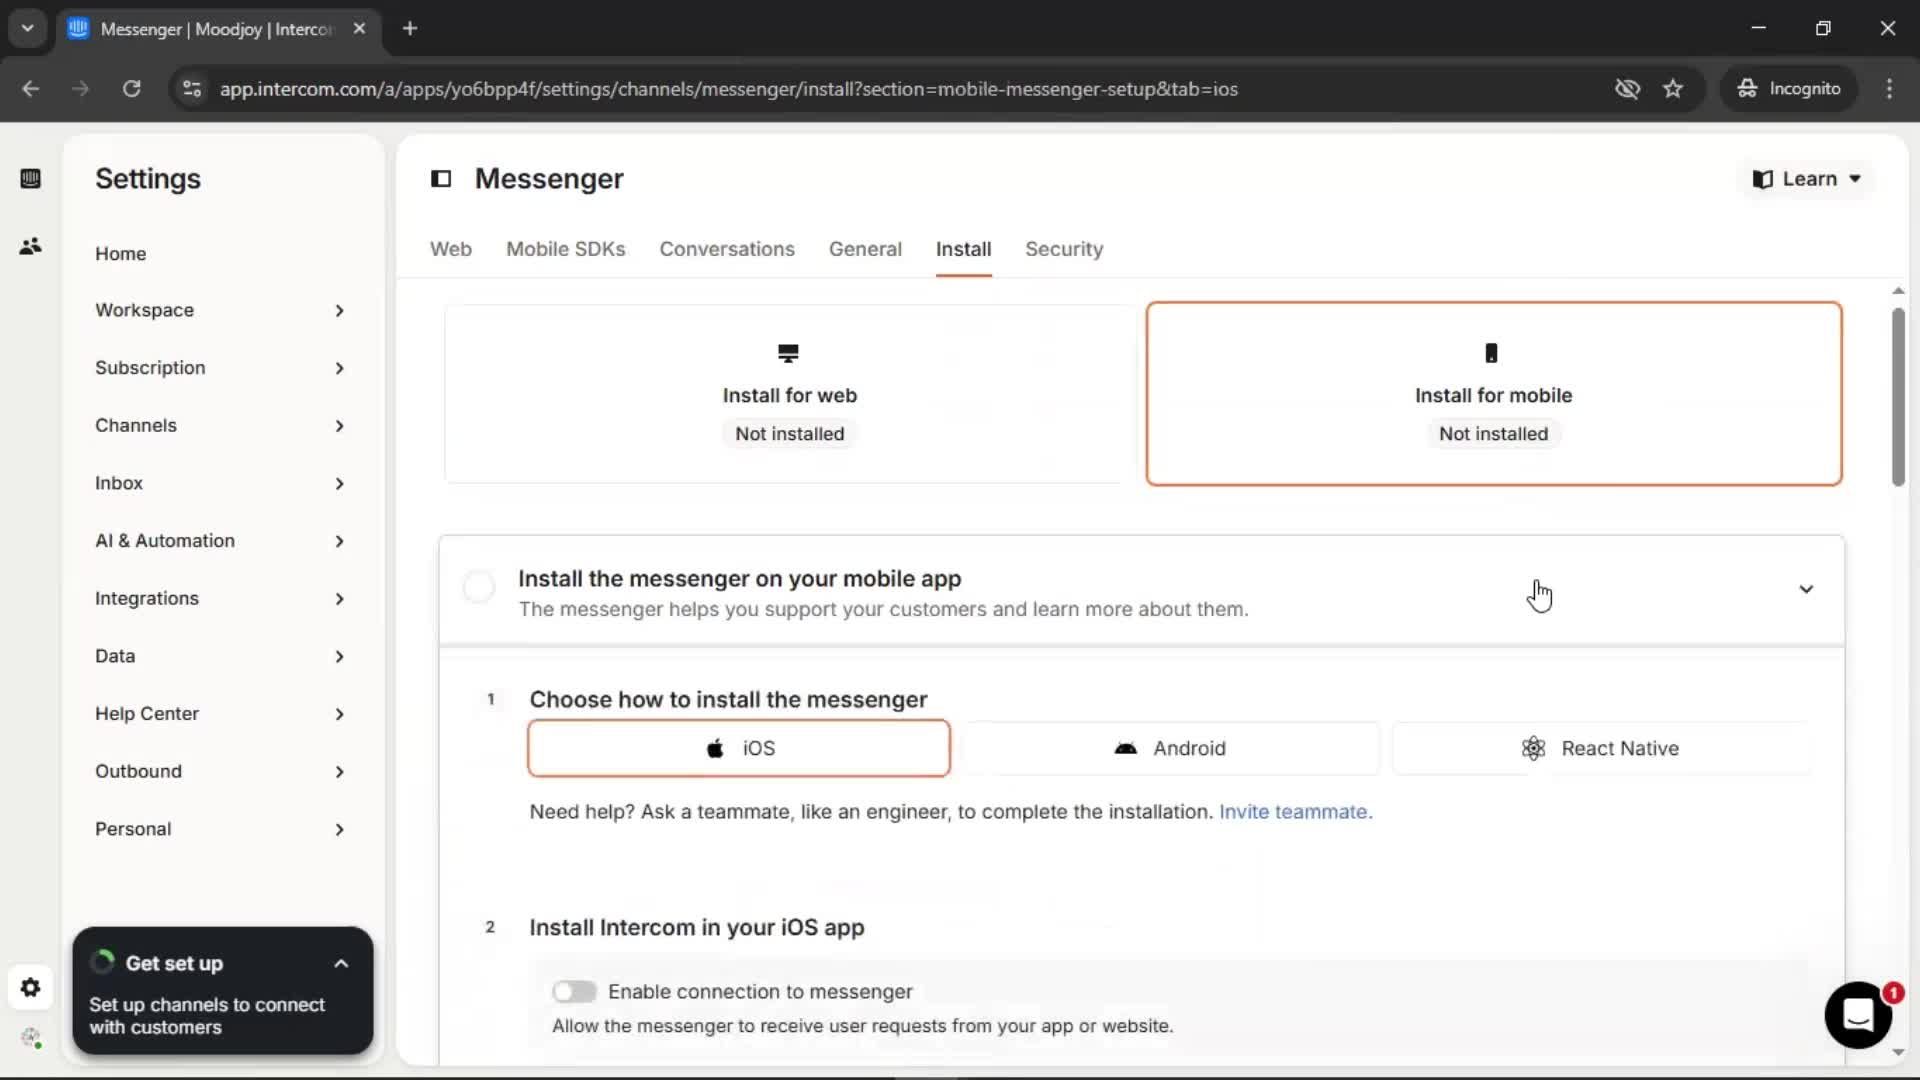Click the site information icon in address bar

click(191, 89)
